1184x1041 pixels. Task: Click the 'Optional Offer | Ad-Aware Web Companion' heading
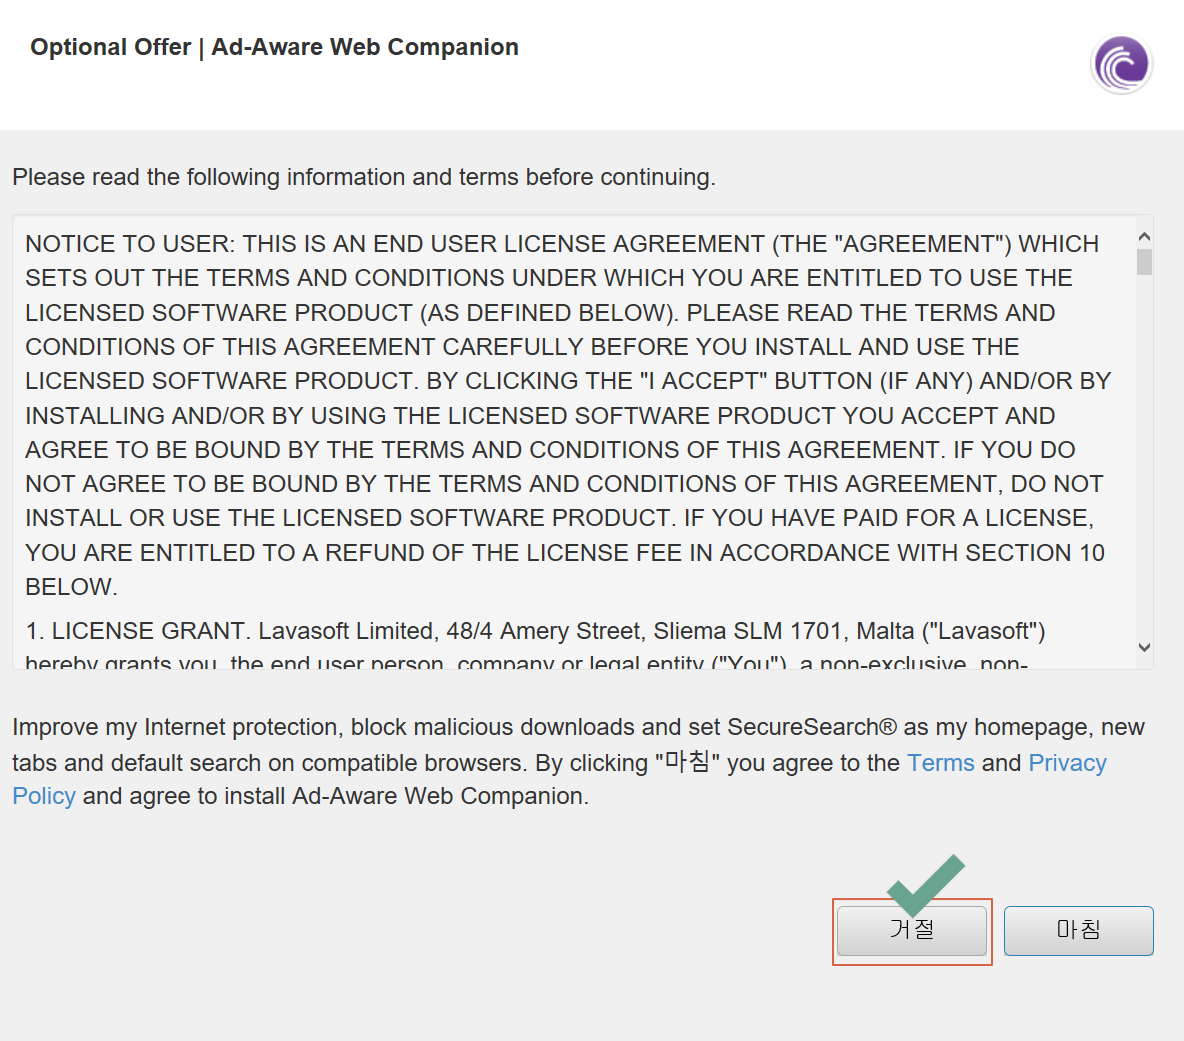pos(274,47)
